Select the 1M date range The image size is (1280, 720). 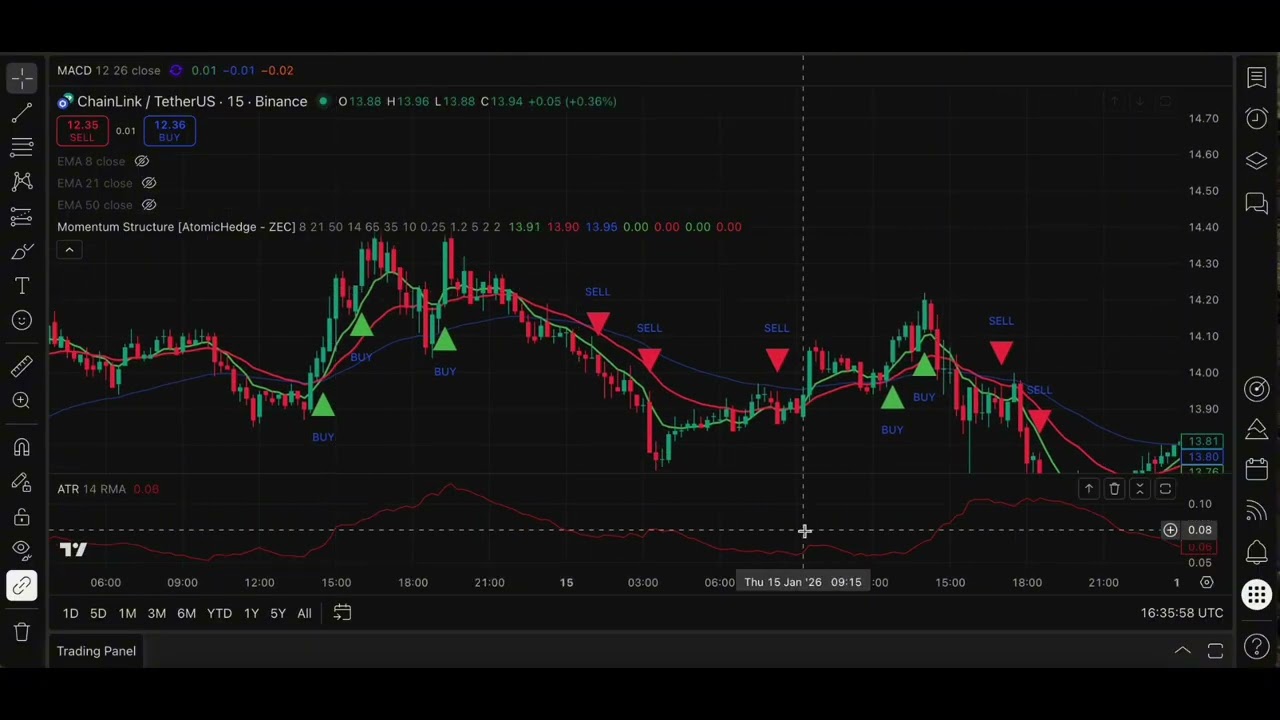(x=127, y=613)
